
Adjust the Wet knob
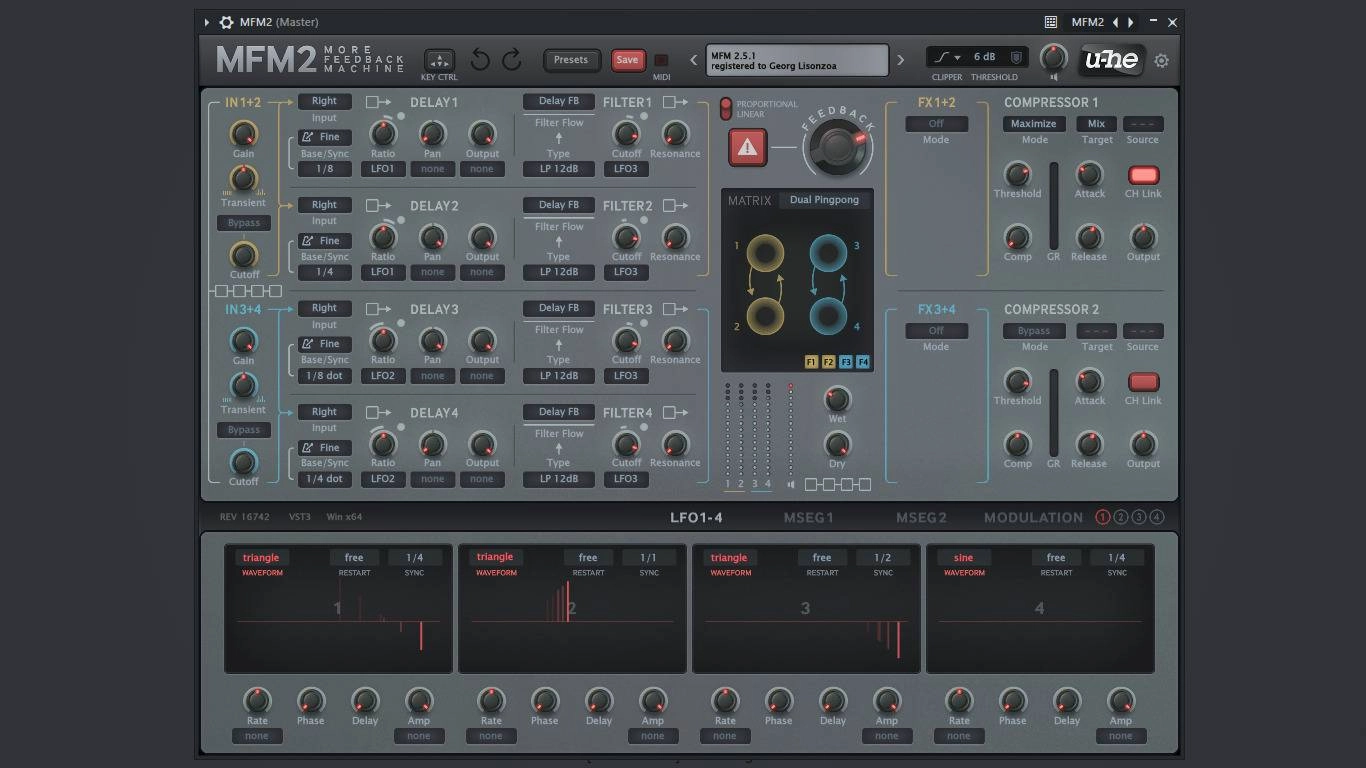click(x=837, y=400)
